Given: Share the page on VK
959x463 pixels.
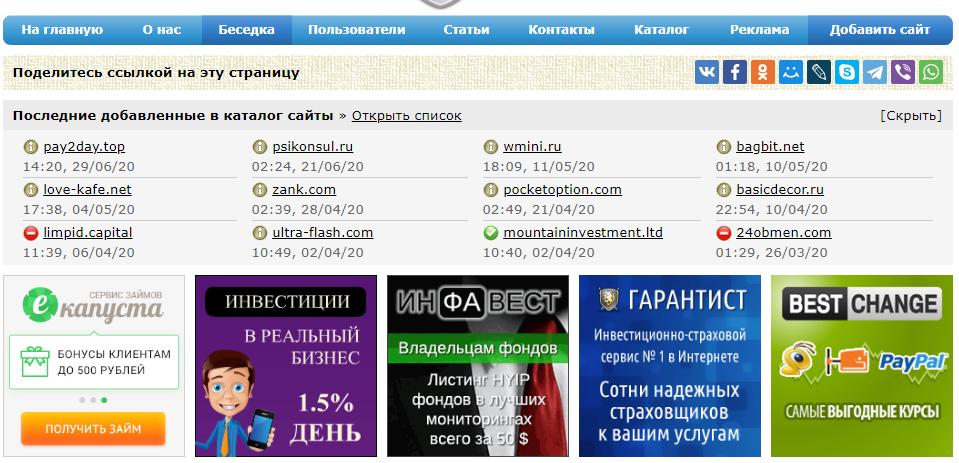Looking at the screenshot, I should 708,72.
